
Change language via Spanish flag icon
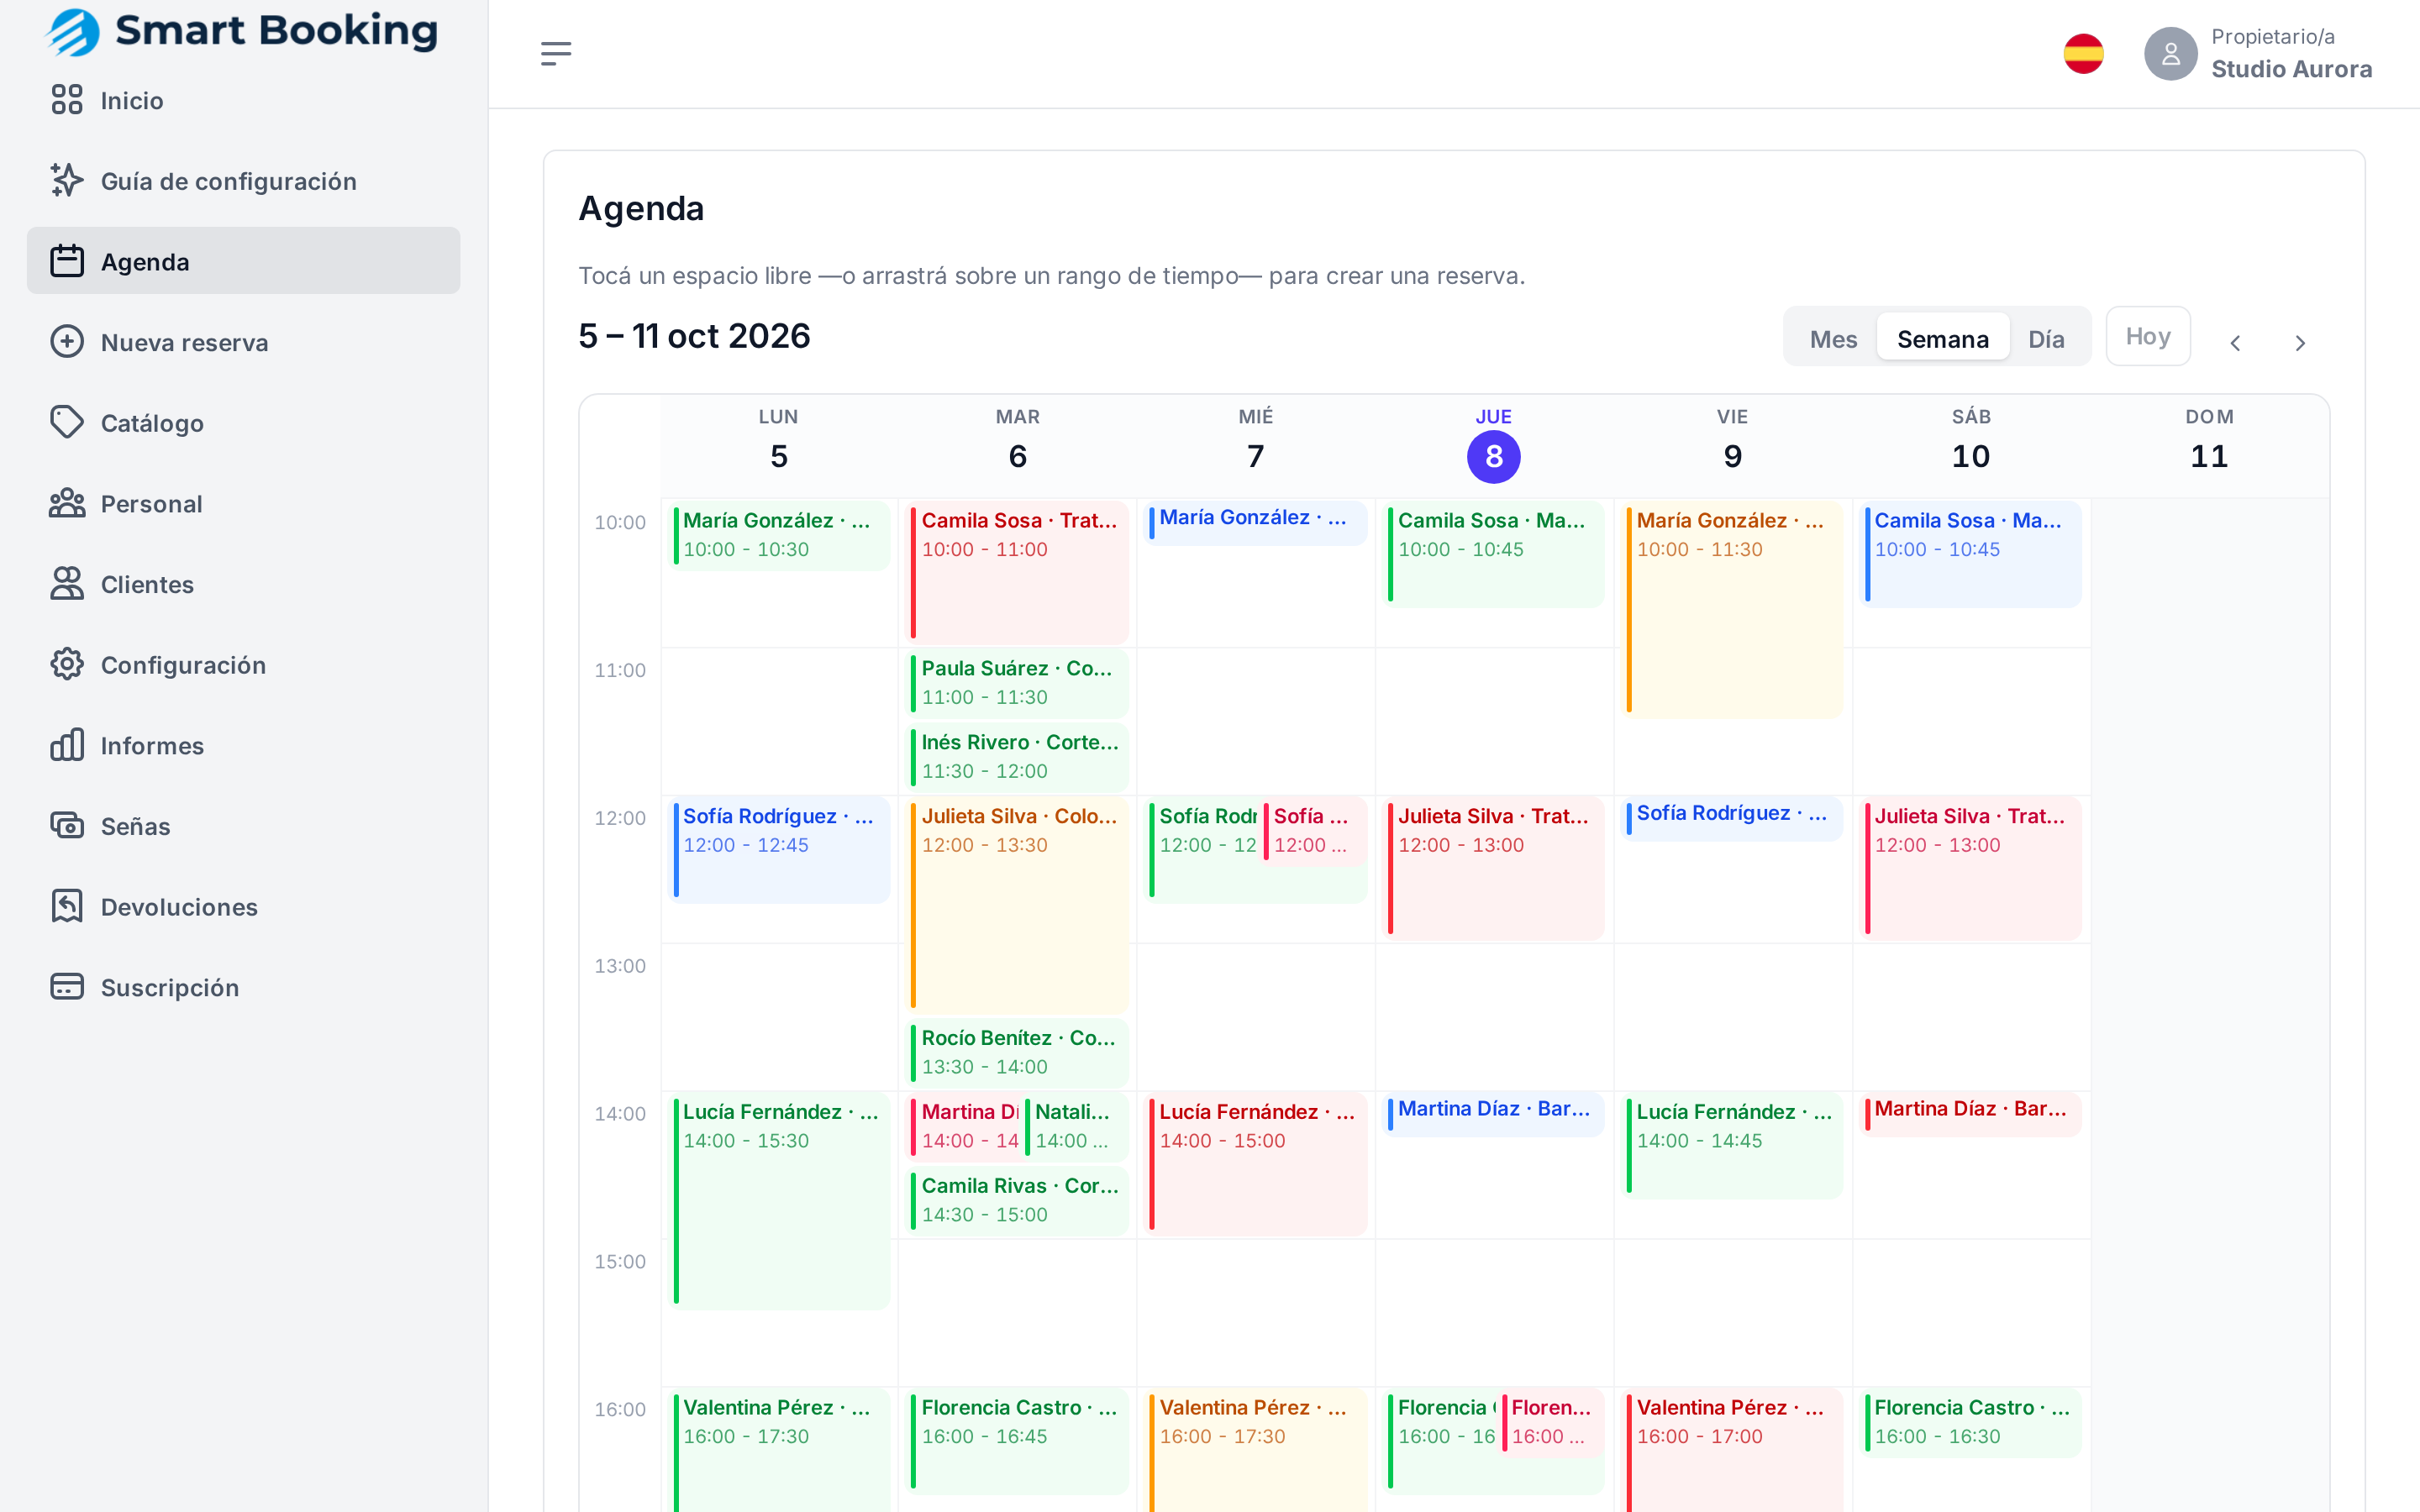pyautogui.click(x=2084, y=54)
